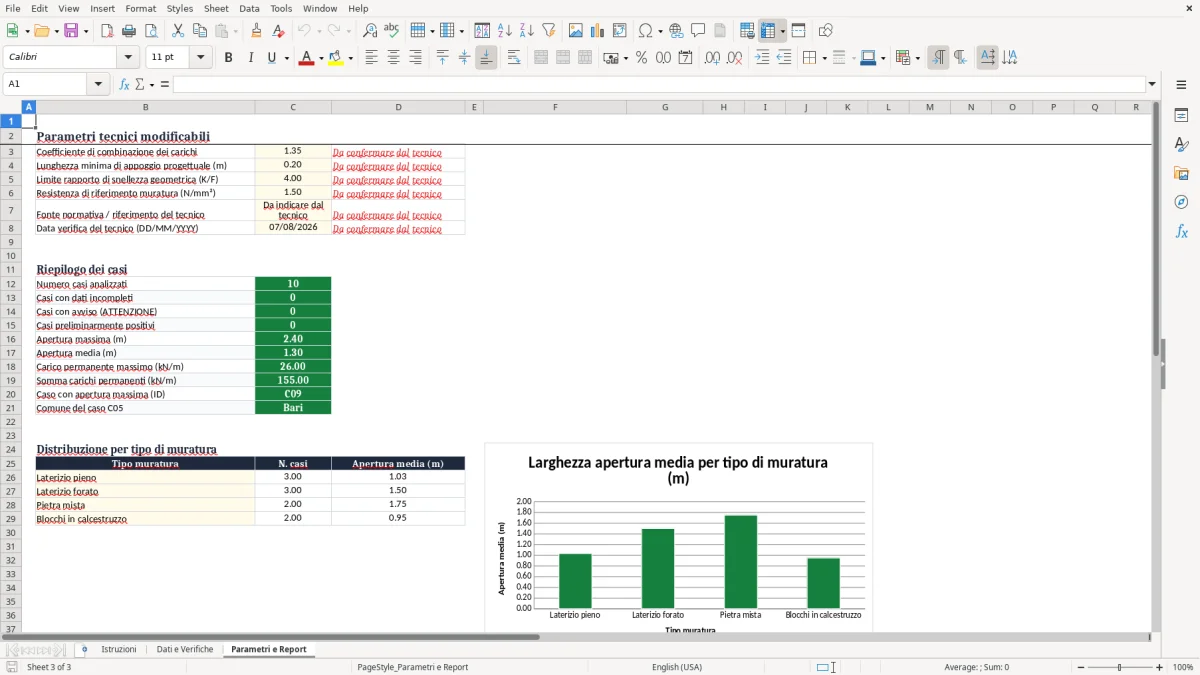This screenshot has width=1200, height=675.
Task: Apply yellow background color swatch
Action: pyautogui.click(x=335, y=58)
